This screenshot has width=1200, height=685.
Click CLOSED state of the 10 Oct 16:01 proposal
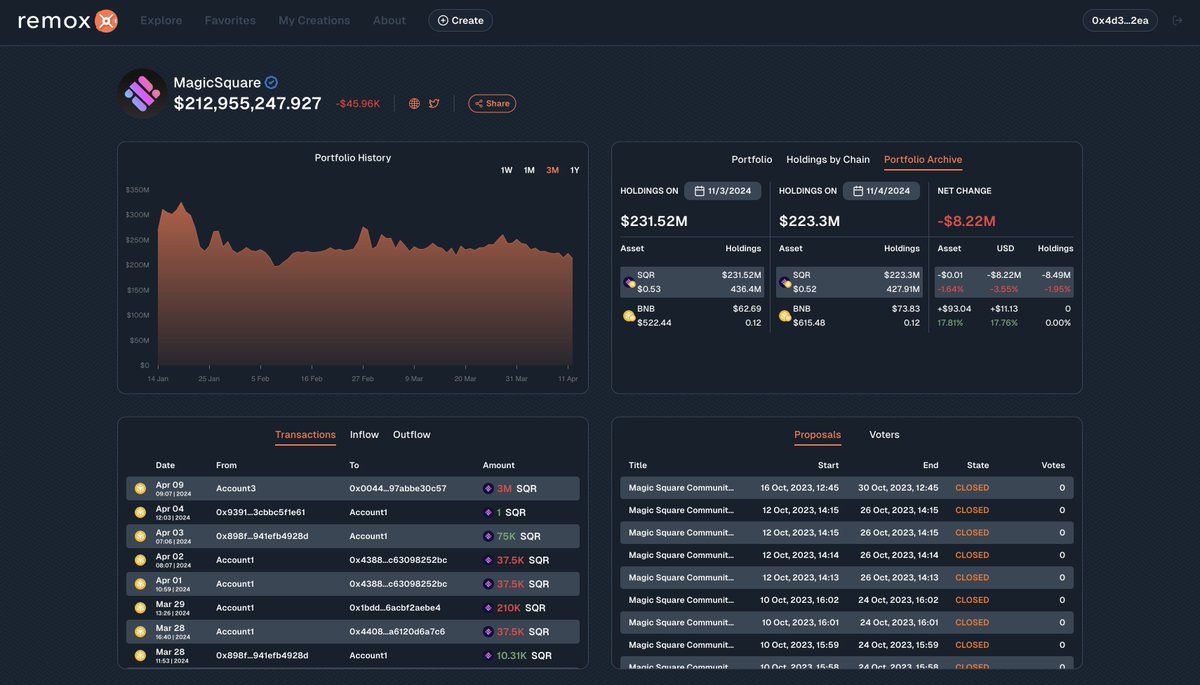(x=972, y=622)
